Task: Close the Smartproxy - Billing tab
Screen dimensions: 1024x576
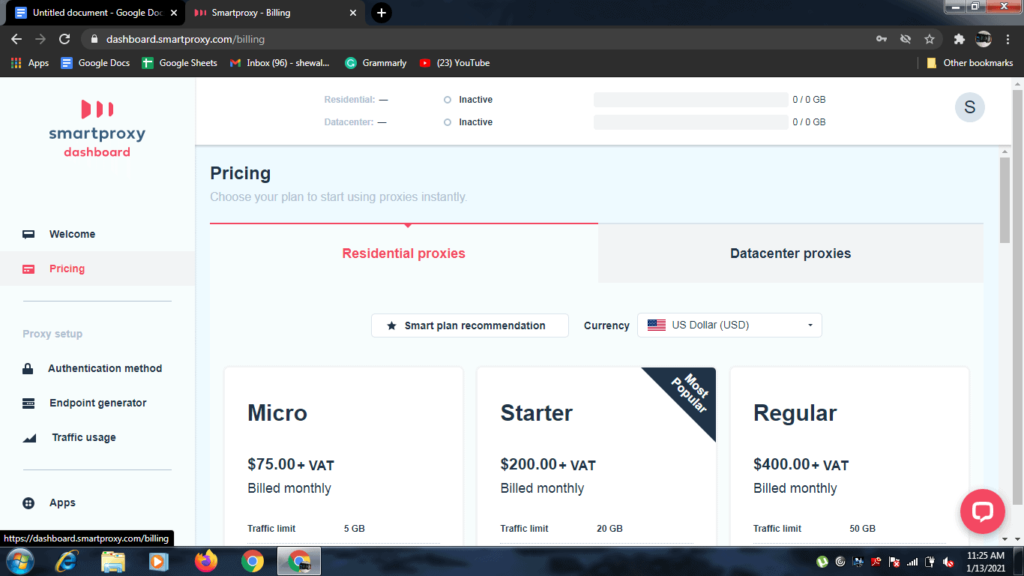Action: (x=353, y=12)
